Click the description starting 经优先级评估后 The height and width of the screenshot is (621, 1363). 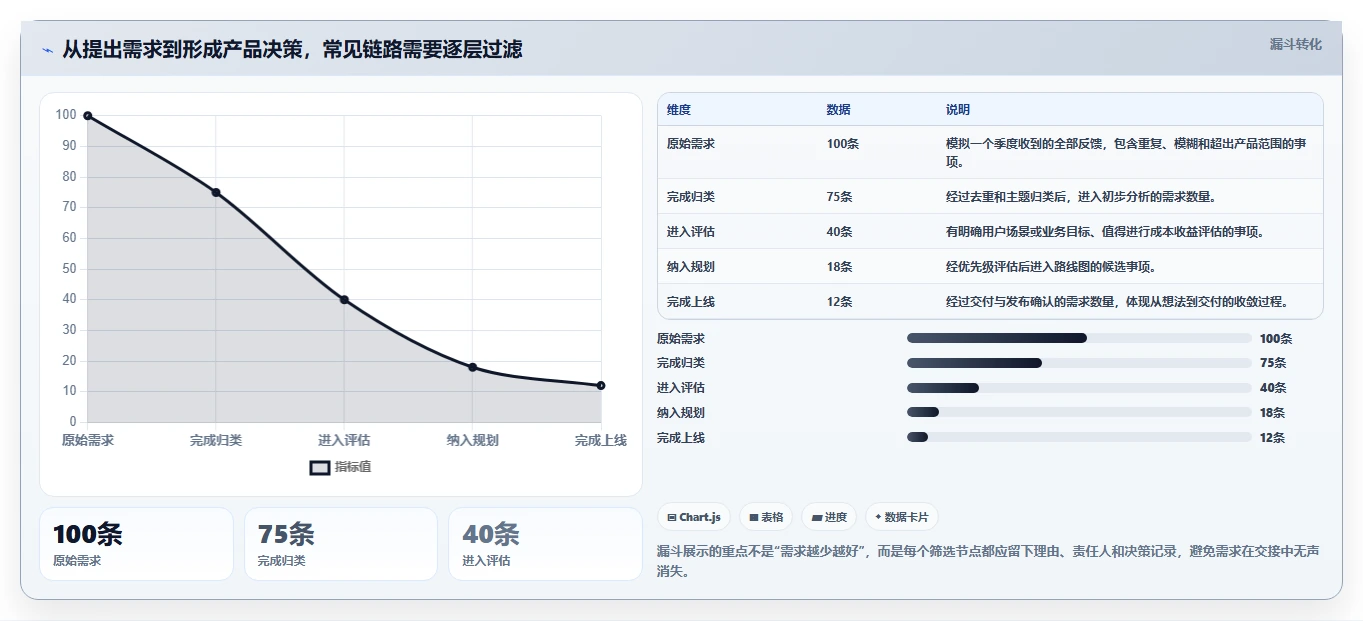(1051, 267)
